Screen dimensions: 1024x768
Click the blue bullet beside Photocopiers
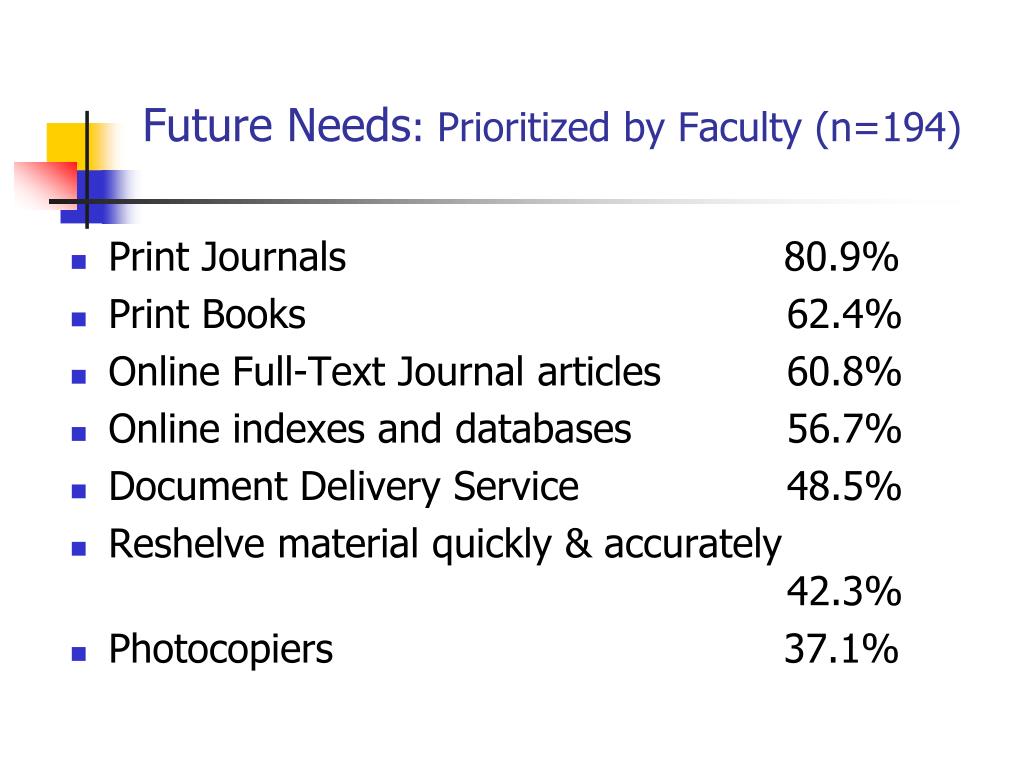pyautogui.click(x=79, y=654)
